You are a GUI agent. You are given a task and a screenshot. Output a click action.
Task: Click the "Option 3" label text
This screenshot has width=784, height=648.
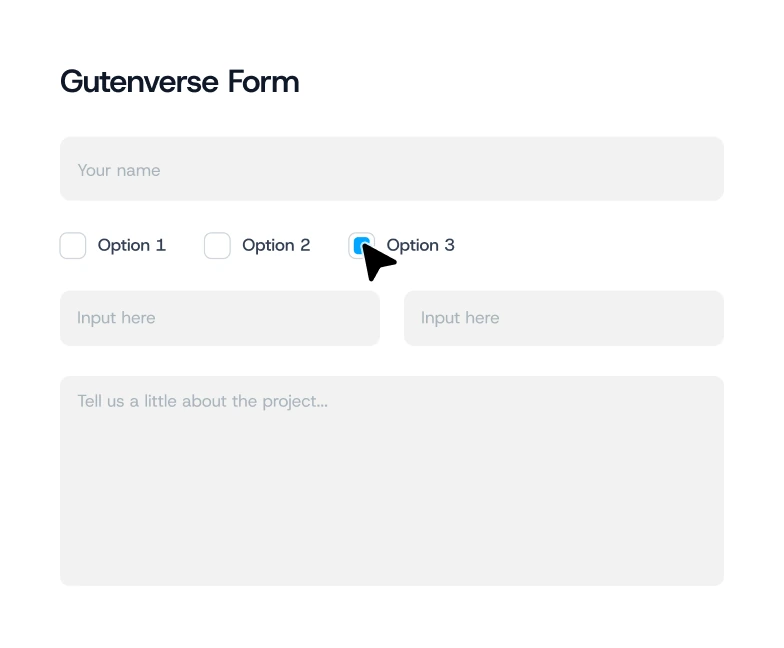coord(421,245)
